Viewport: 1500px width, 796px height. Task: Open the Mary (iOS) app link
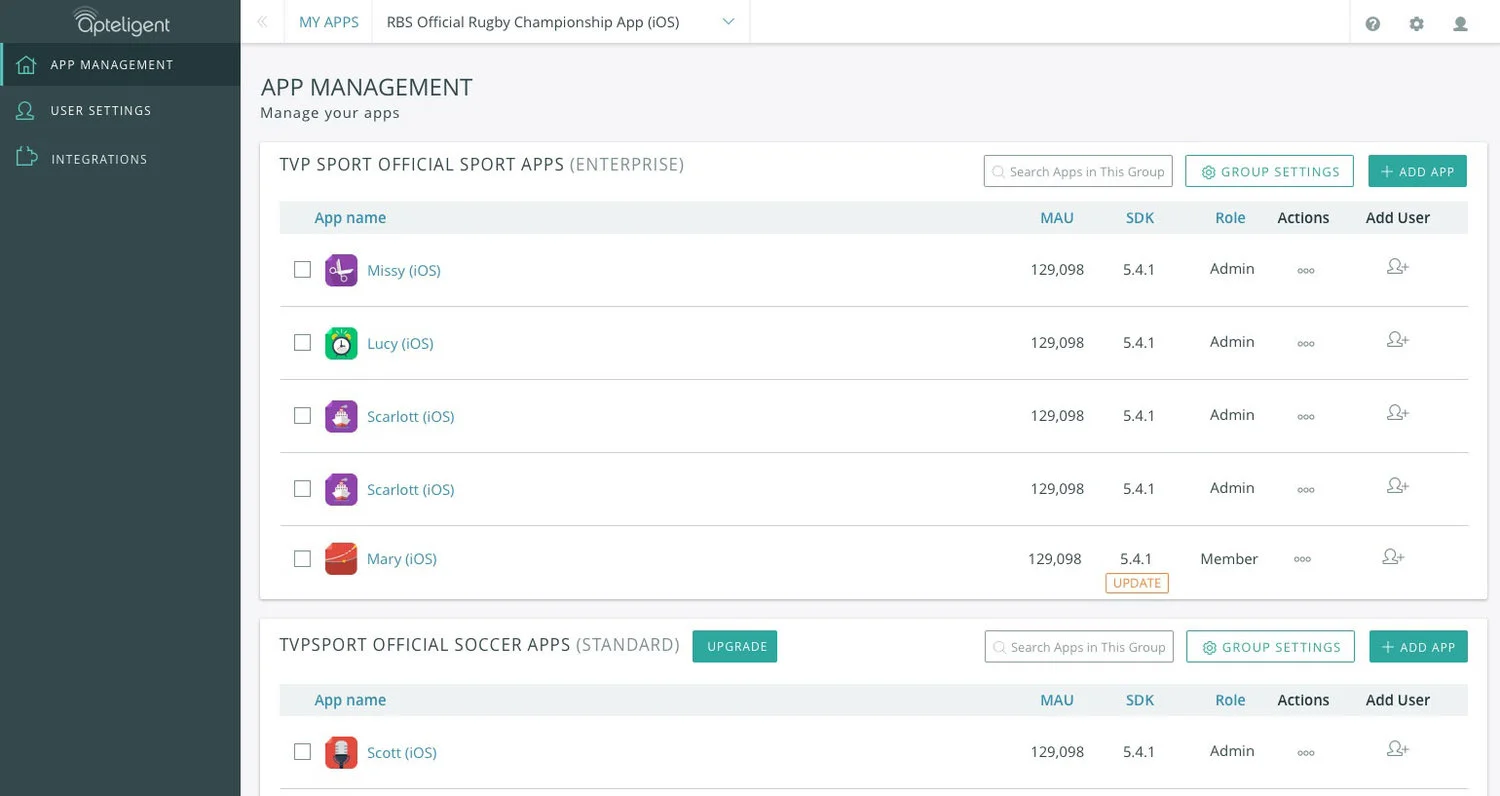402,559
